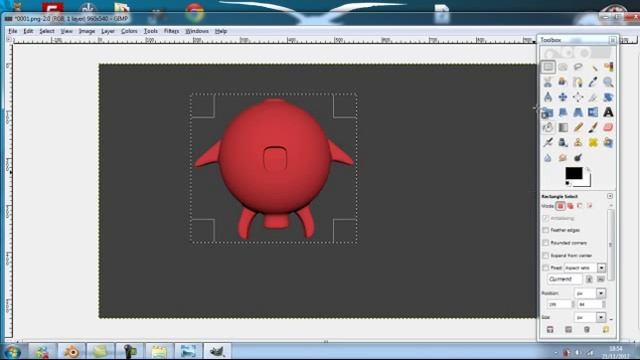640x360 pixels.
Task: Select the Flip tool
Action: click(x=593, y=112)
